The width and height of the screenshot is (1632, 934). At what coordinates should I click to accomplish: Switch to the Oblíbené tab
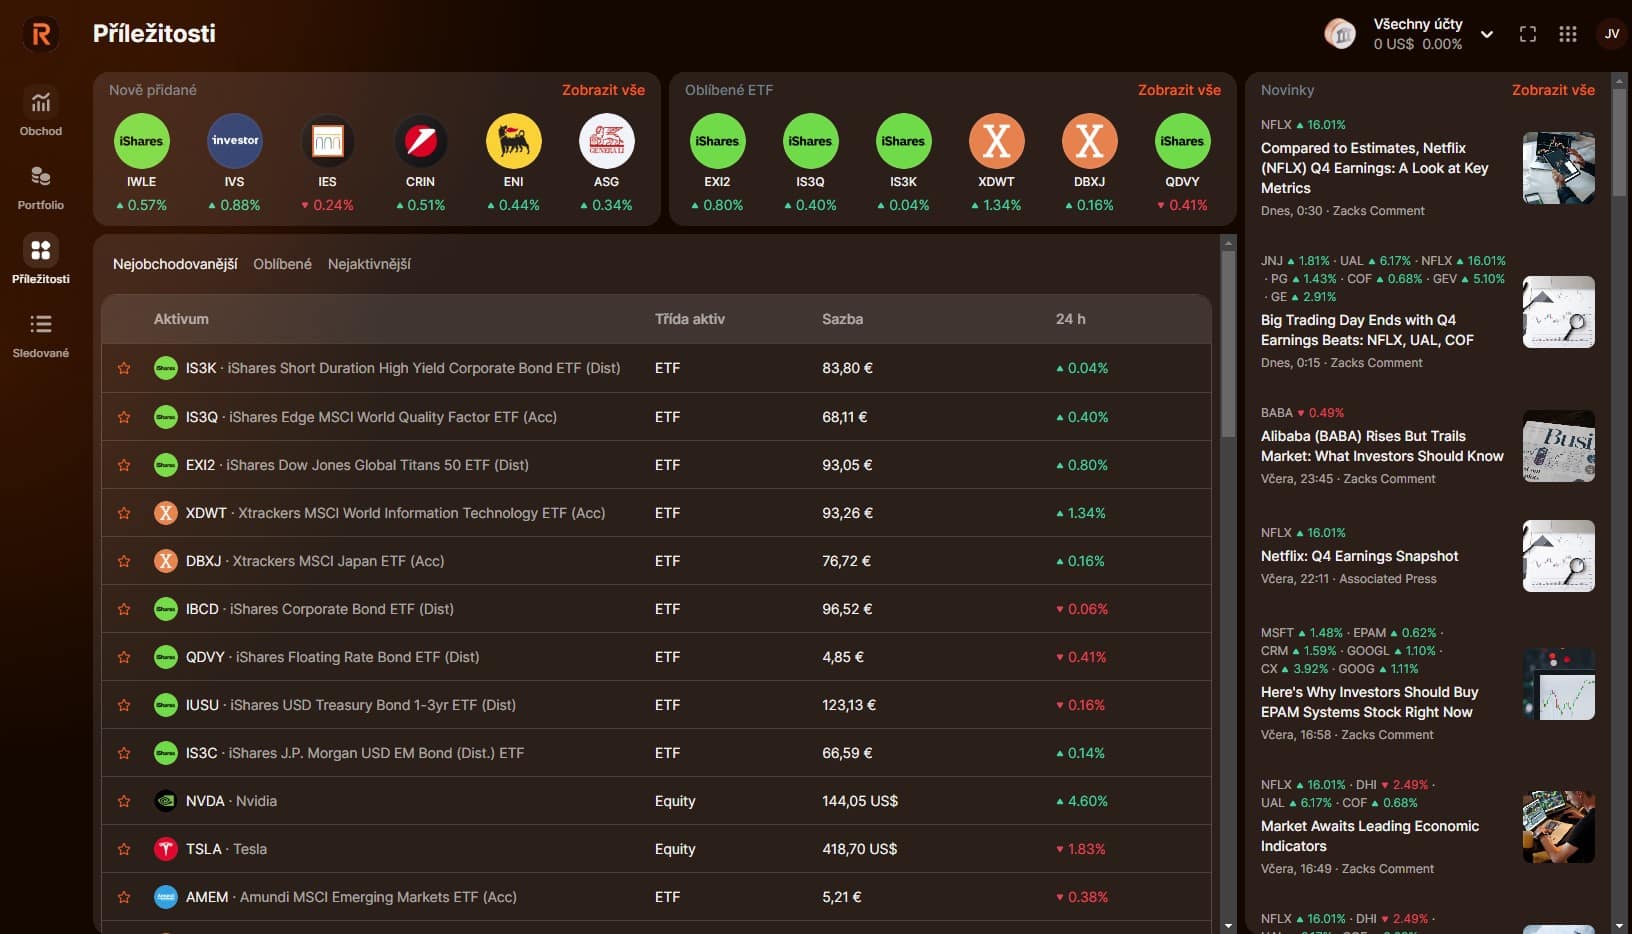pos(282,264)
